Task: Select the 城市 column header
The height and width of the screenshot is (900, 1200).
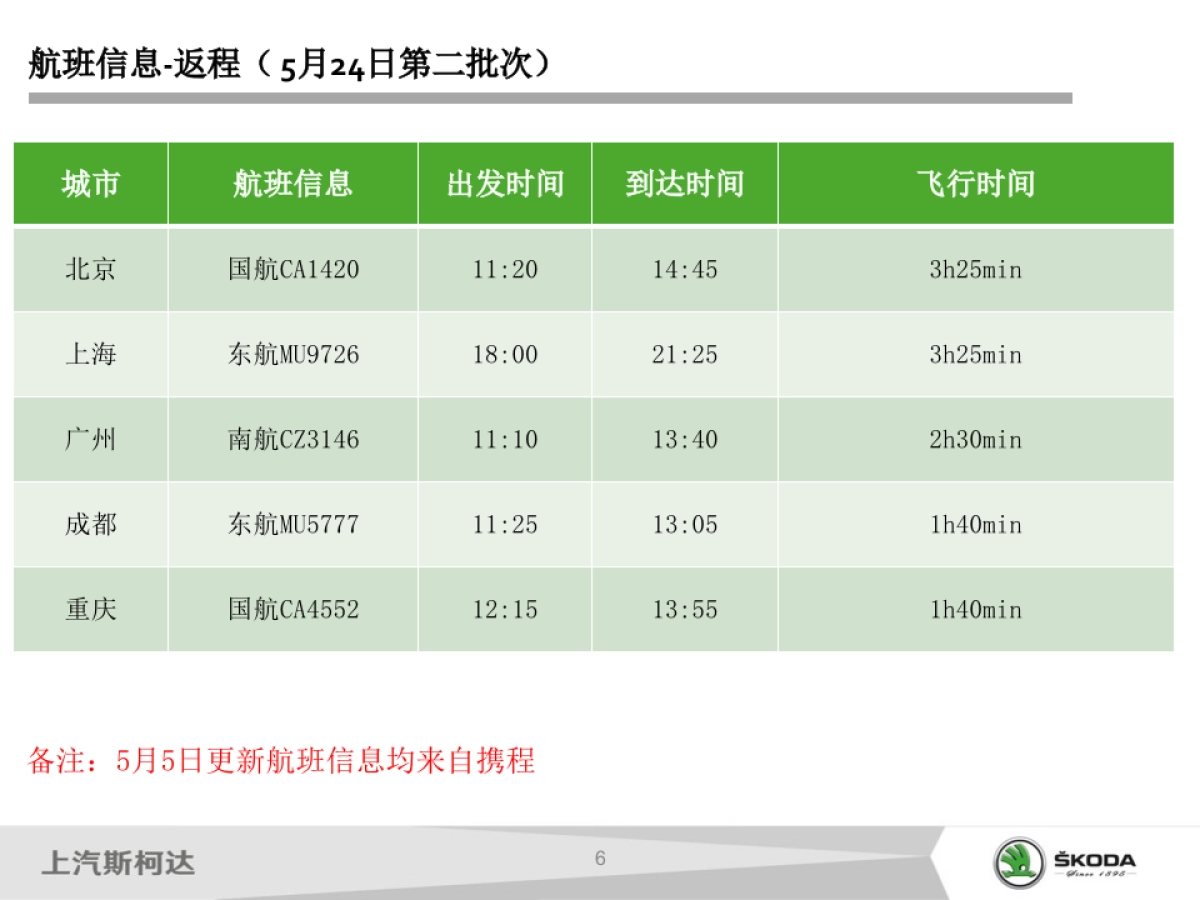Action: point(89,183)
